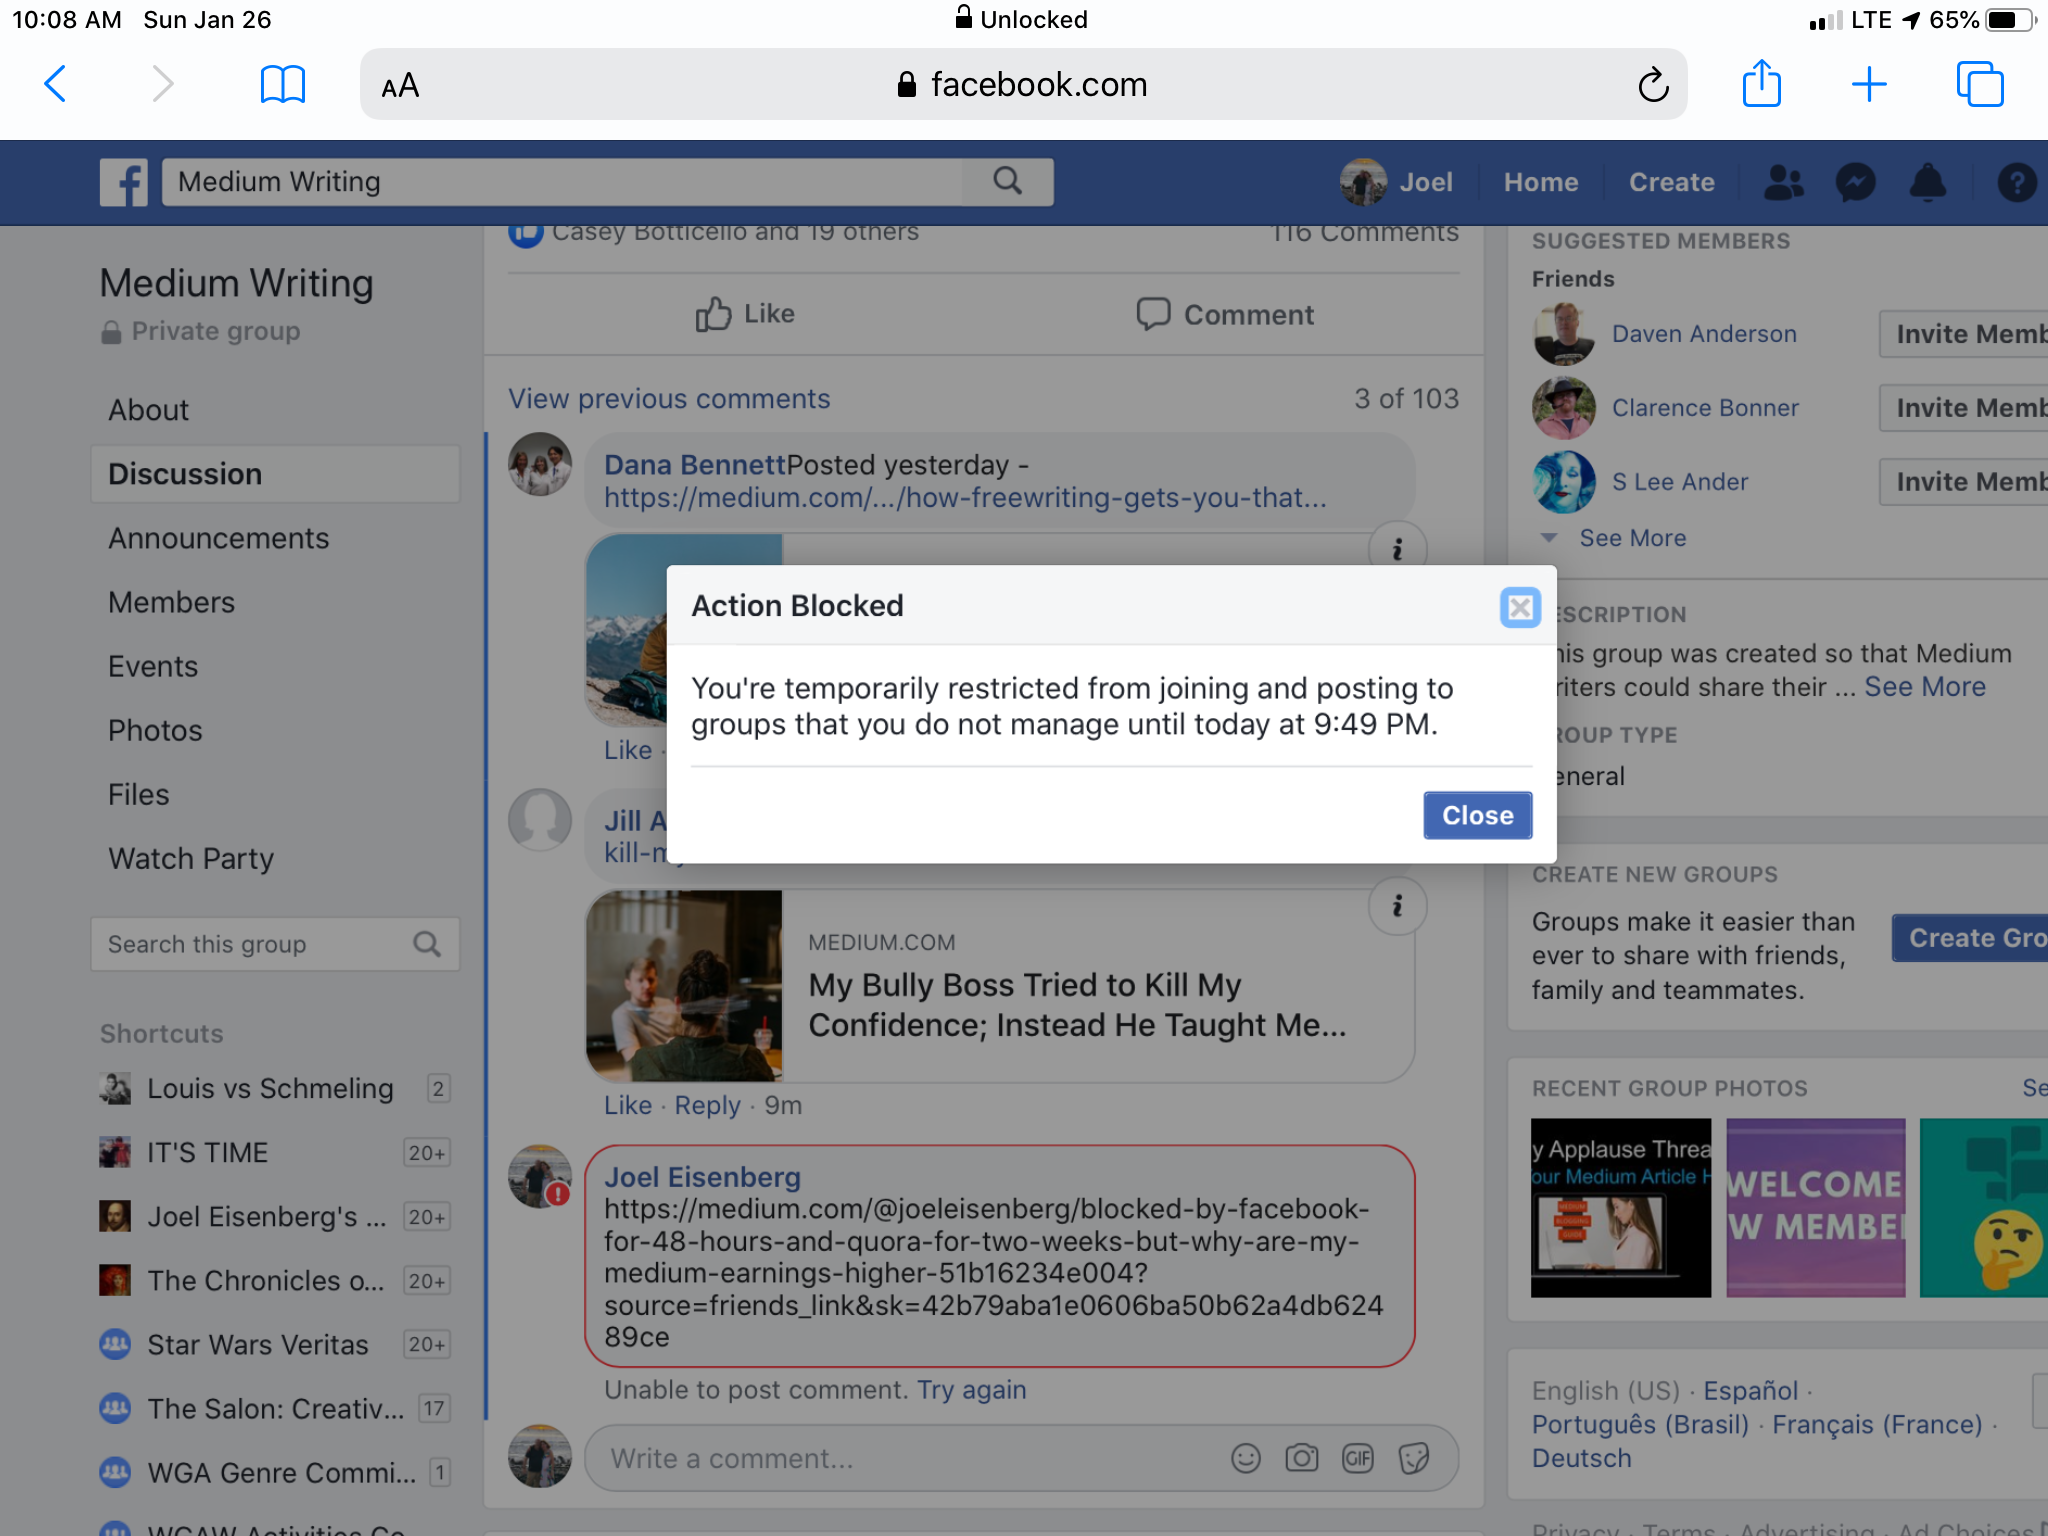2048x1536 pixels.
Task: Open Safari bookmarks book icon
Action: 282,84
